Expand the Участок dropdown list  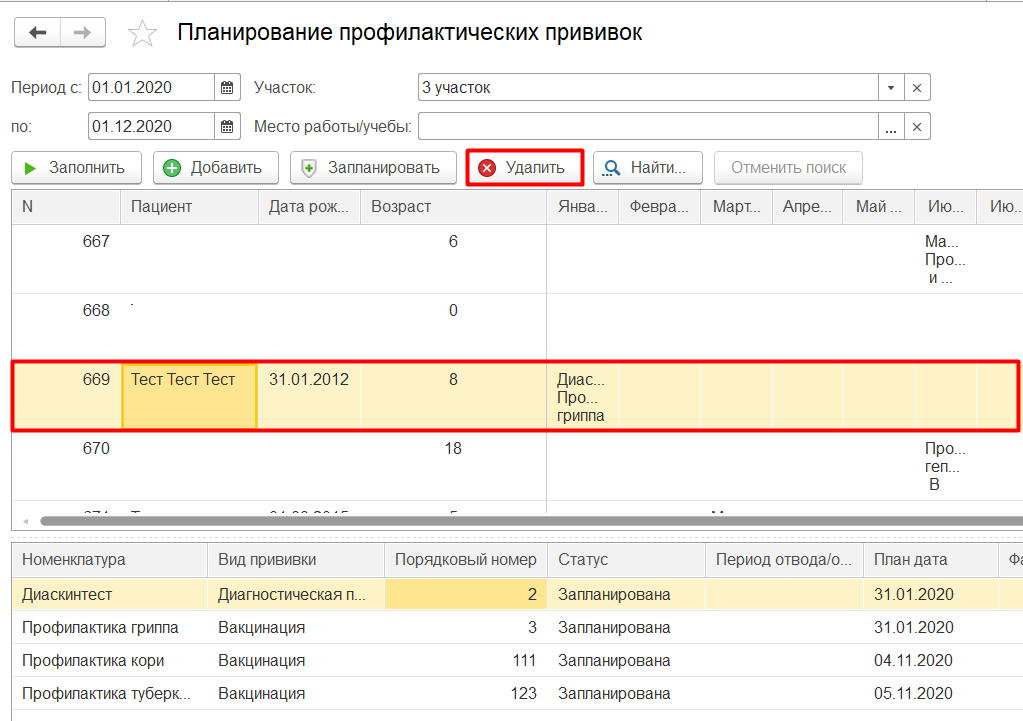[890, 88]
